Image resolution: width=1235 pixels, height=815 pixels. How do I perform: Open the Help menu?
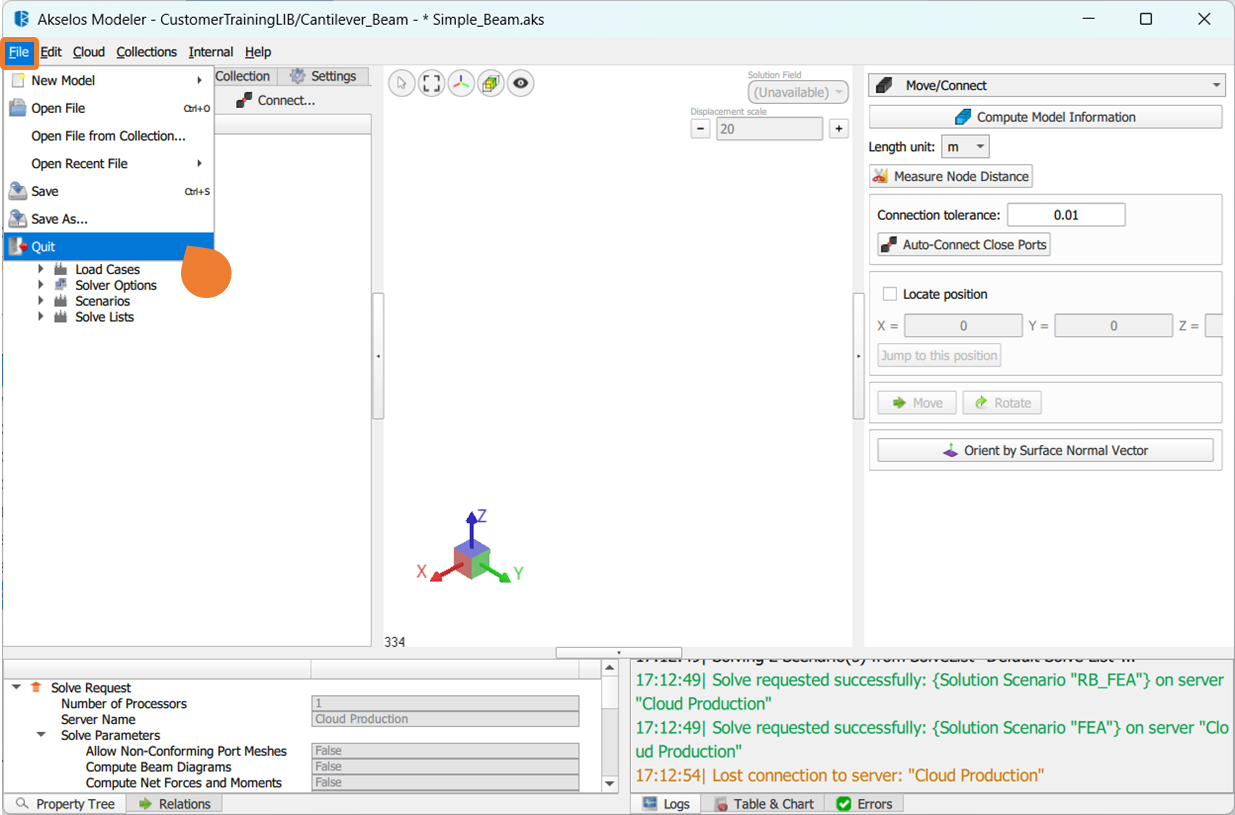pyautogui.click(x=258, y=52)
